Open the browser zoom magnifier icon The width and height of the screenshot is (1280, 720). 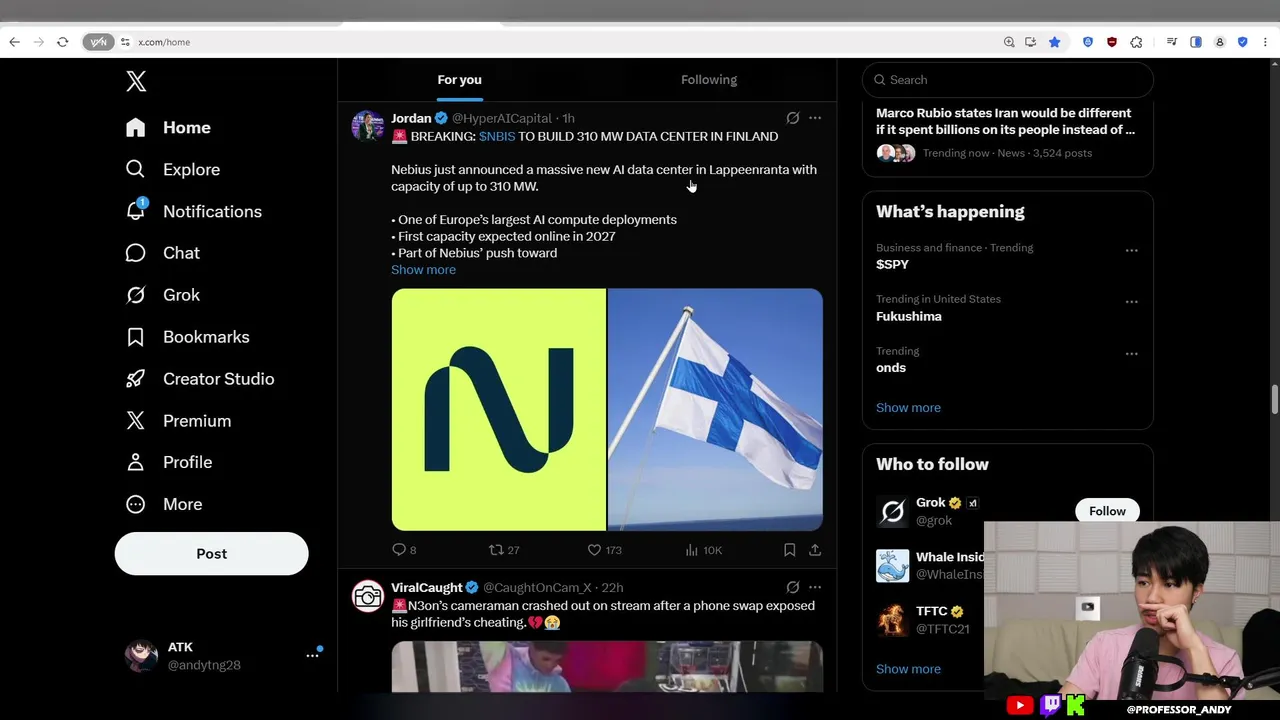1009,42
